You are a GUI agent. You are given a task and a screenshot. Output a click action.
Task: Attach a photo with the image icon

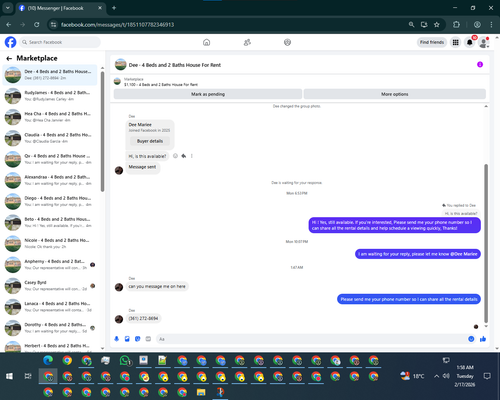click(x=127, y=339)
